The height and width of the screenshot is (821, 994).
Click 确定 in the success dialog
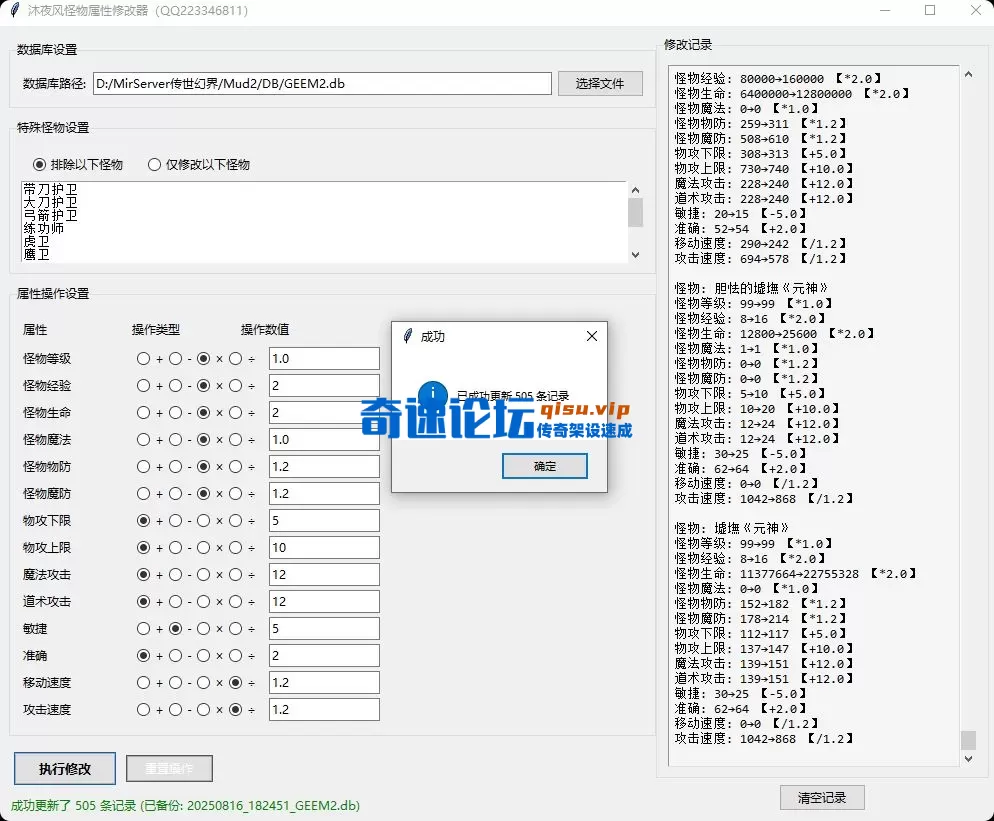(544, 466)
